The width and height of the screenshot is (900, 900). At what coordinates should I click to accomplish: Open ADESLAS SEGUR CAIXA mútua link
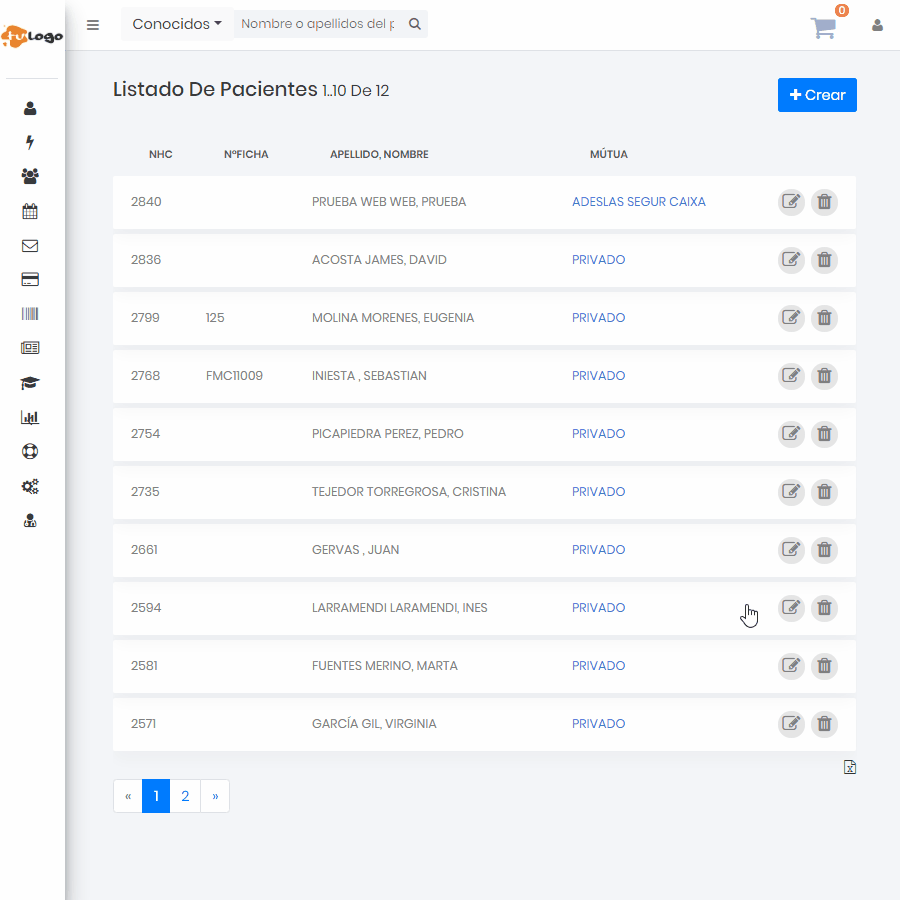point(638,202)
